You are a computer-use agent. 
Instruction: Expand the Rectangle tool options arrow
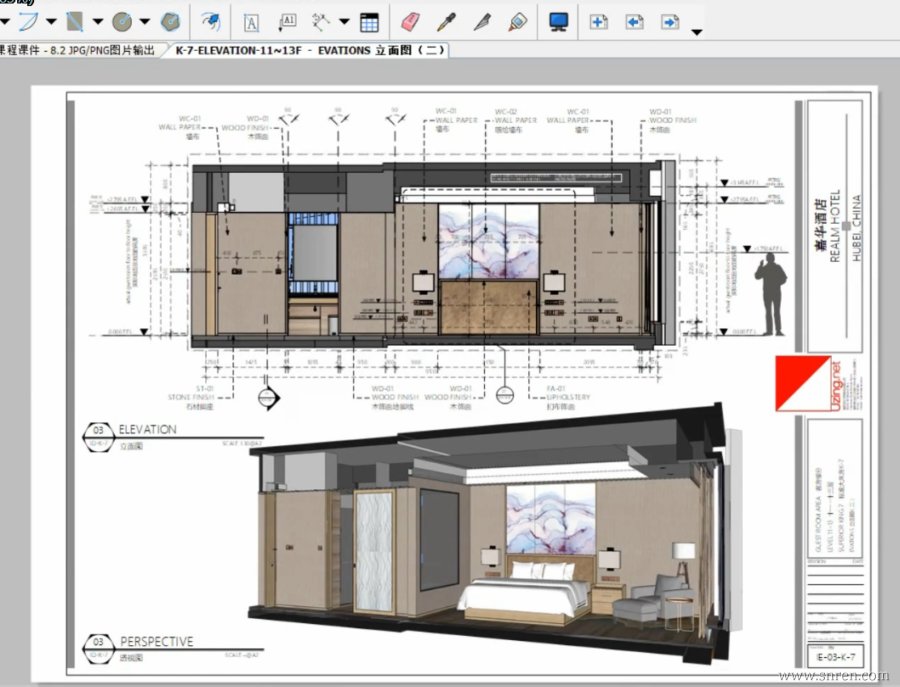98,22
